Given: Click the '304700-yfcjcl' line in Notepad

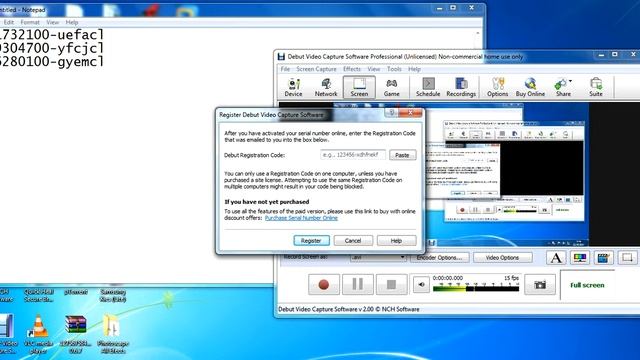Looking at the screenshot, I should click(x=52, y=48).
